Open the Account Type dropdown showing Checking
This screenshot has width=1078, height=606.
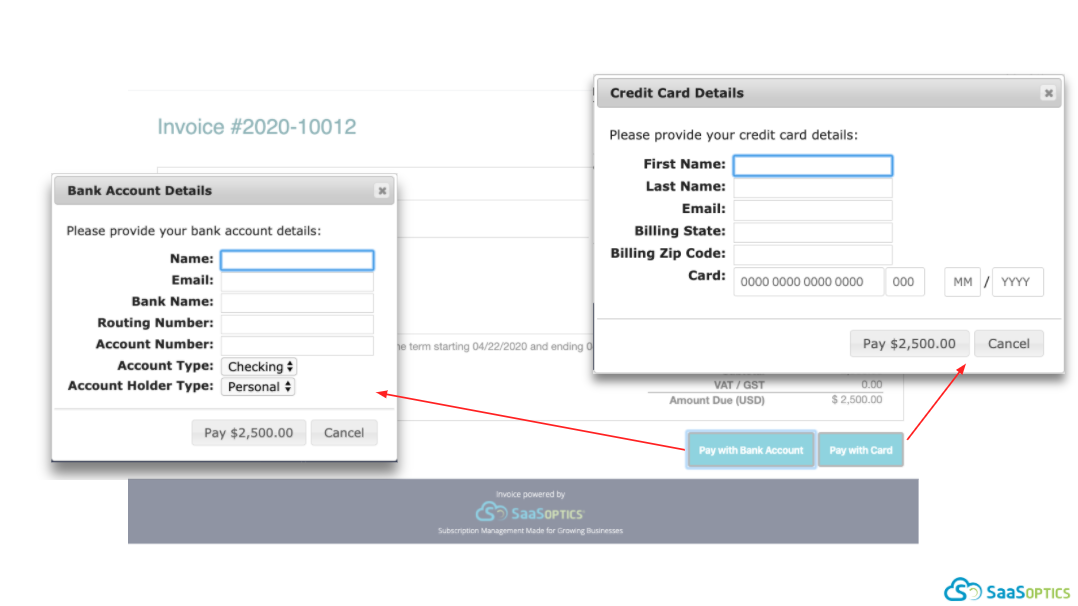[x=258, y=367]
